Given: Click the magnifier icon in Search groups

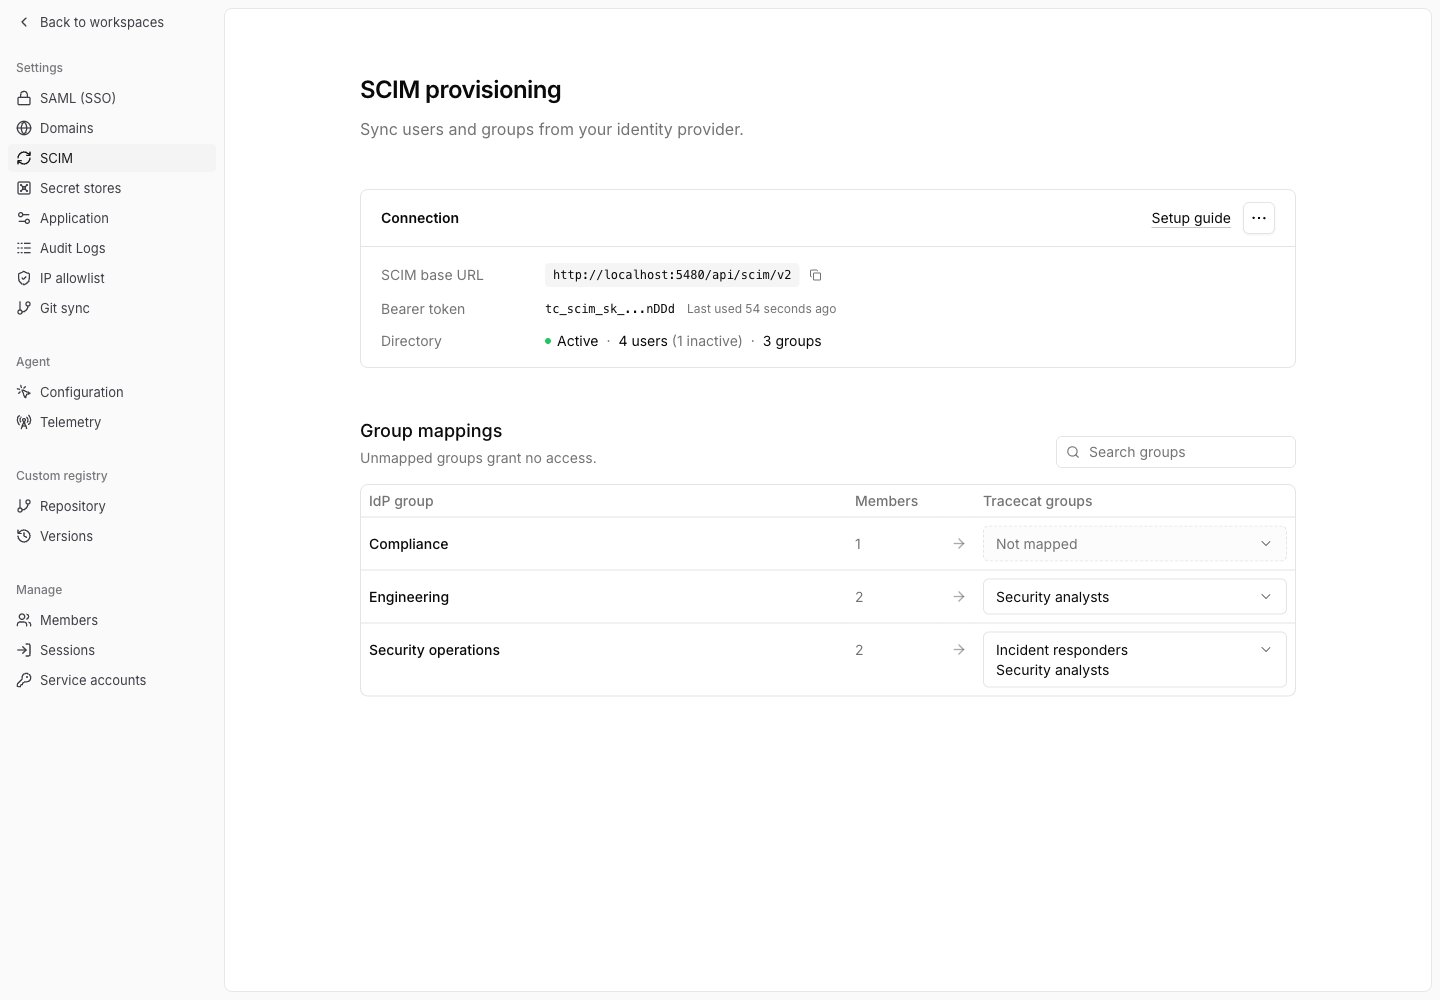Looking at the screenshot, I should pos(1073,452).
